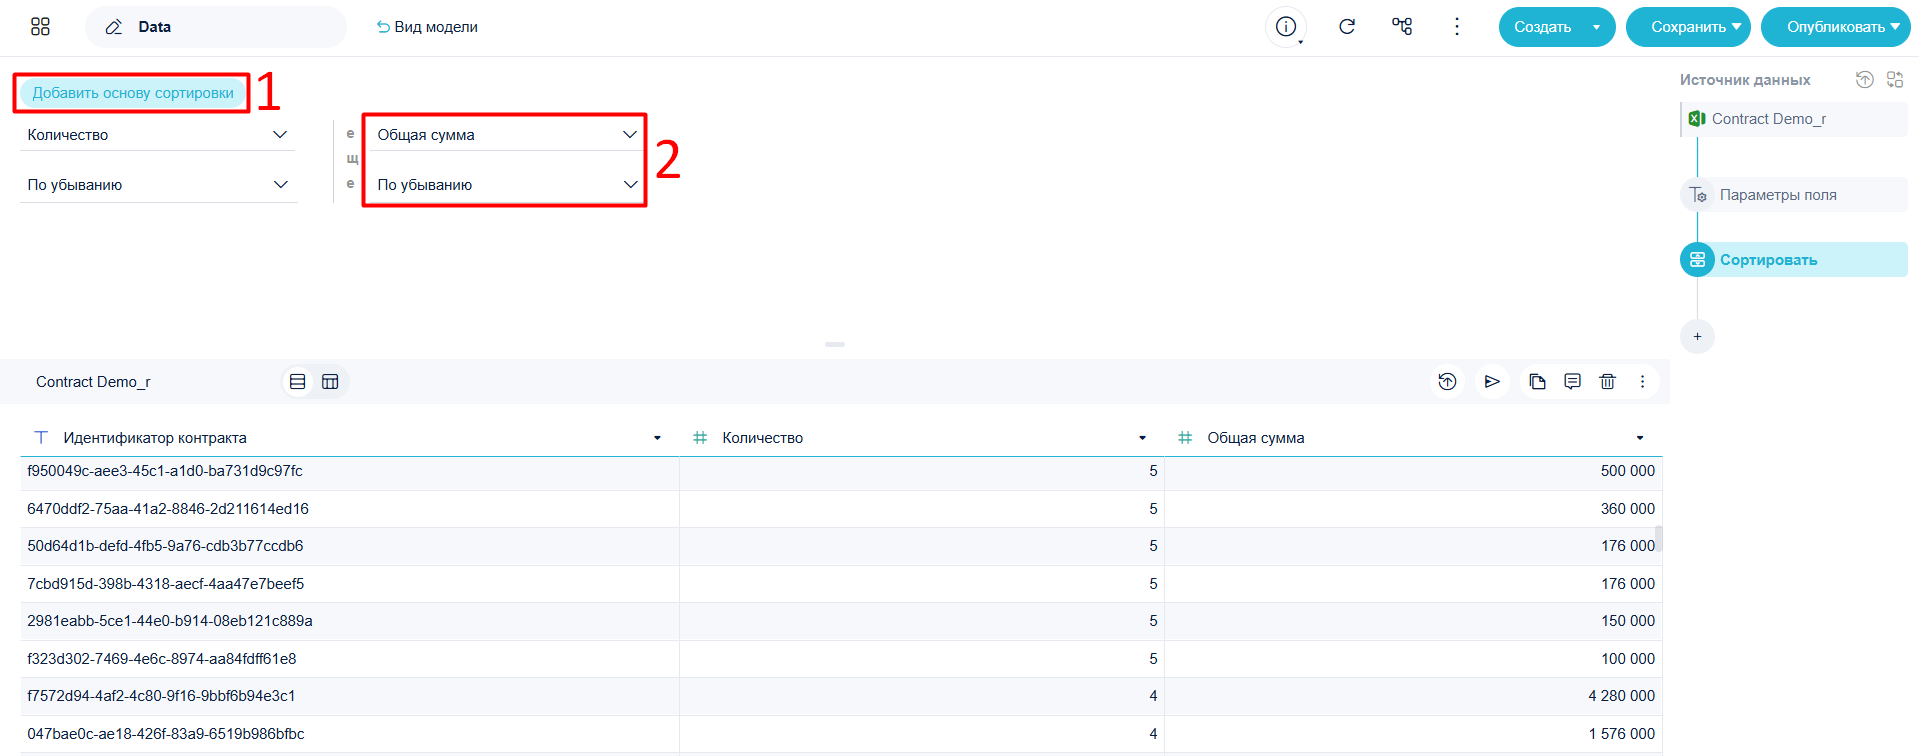Open the second По убыванию order dropdown
This screenshot has width=1919, height=756.
[x=507, y=185]
